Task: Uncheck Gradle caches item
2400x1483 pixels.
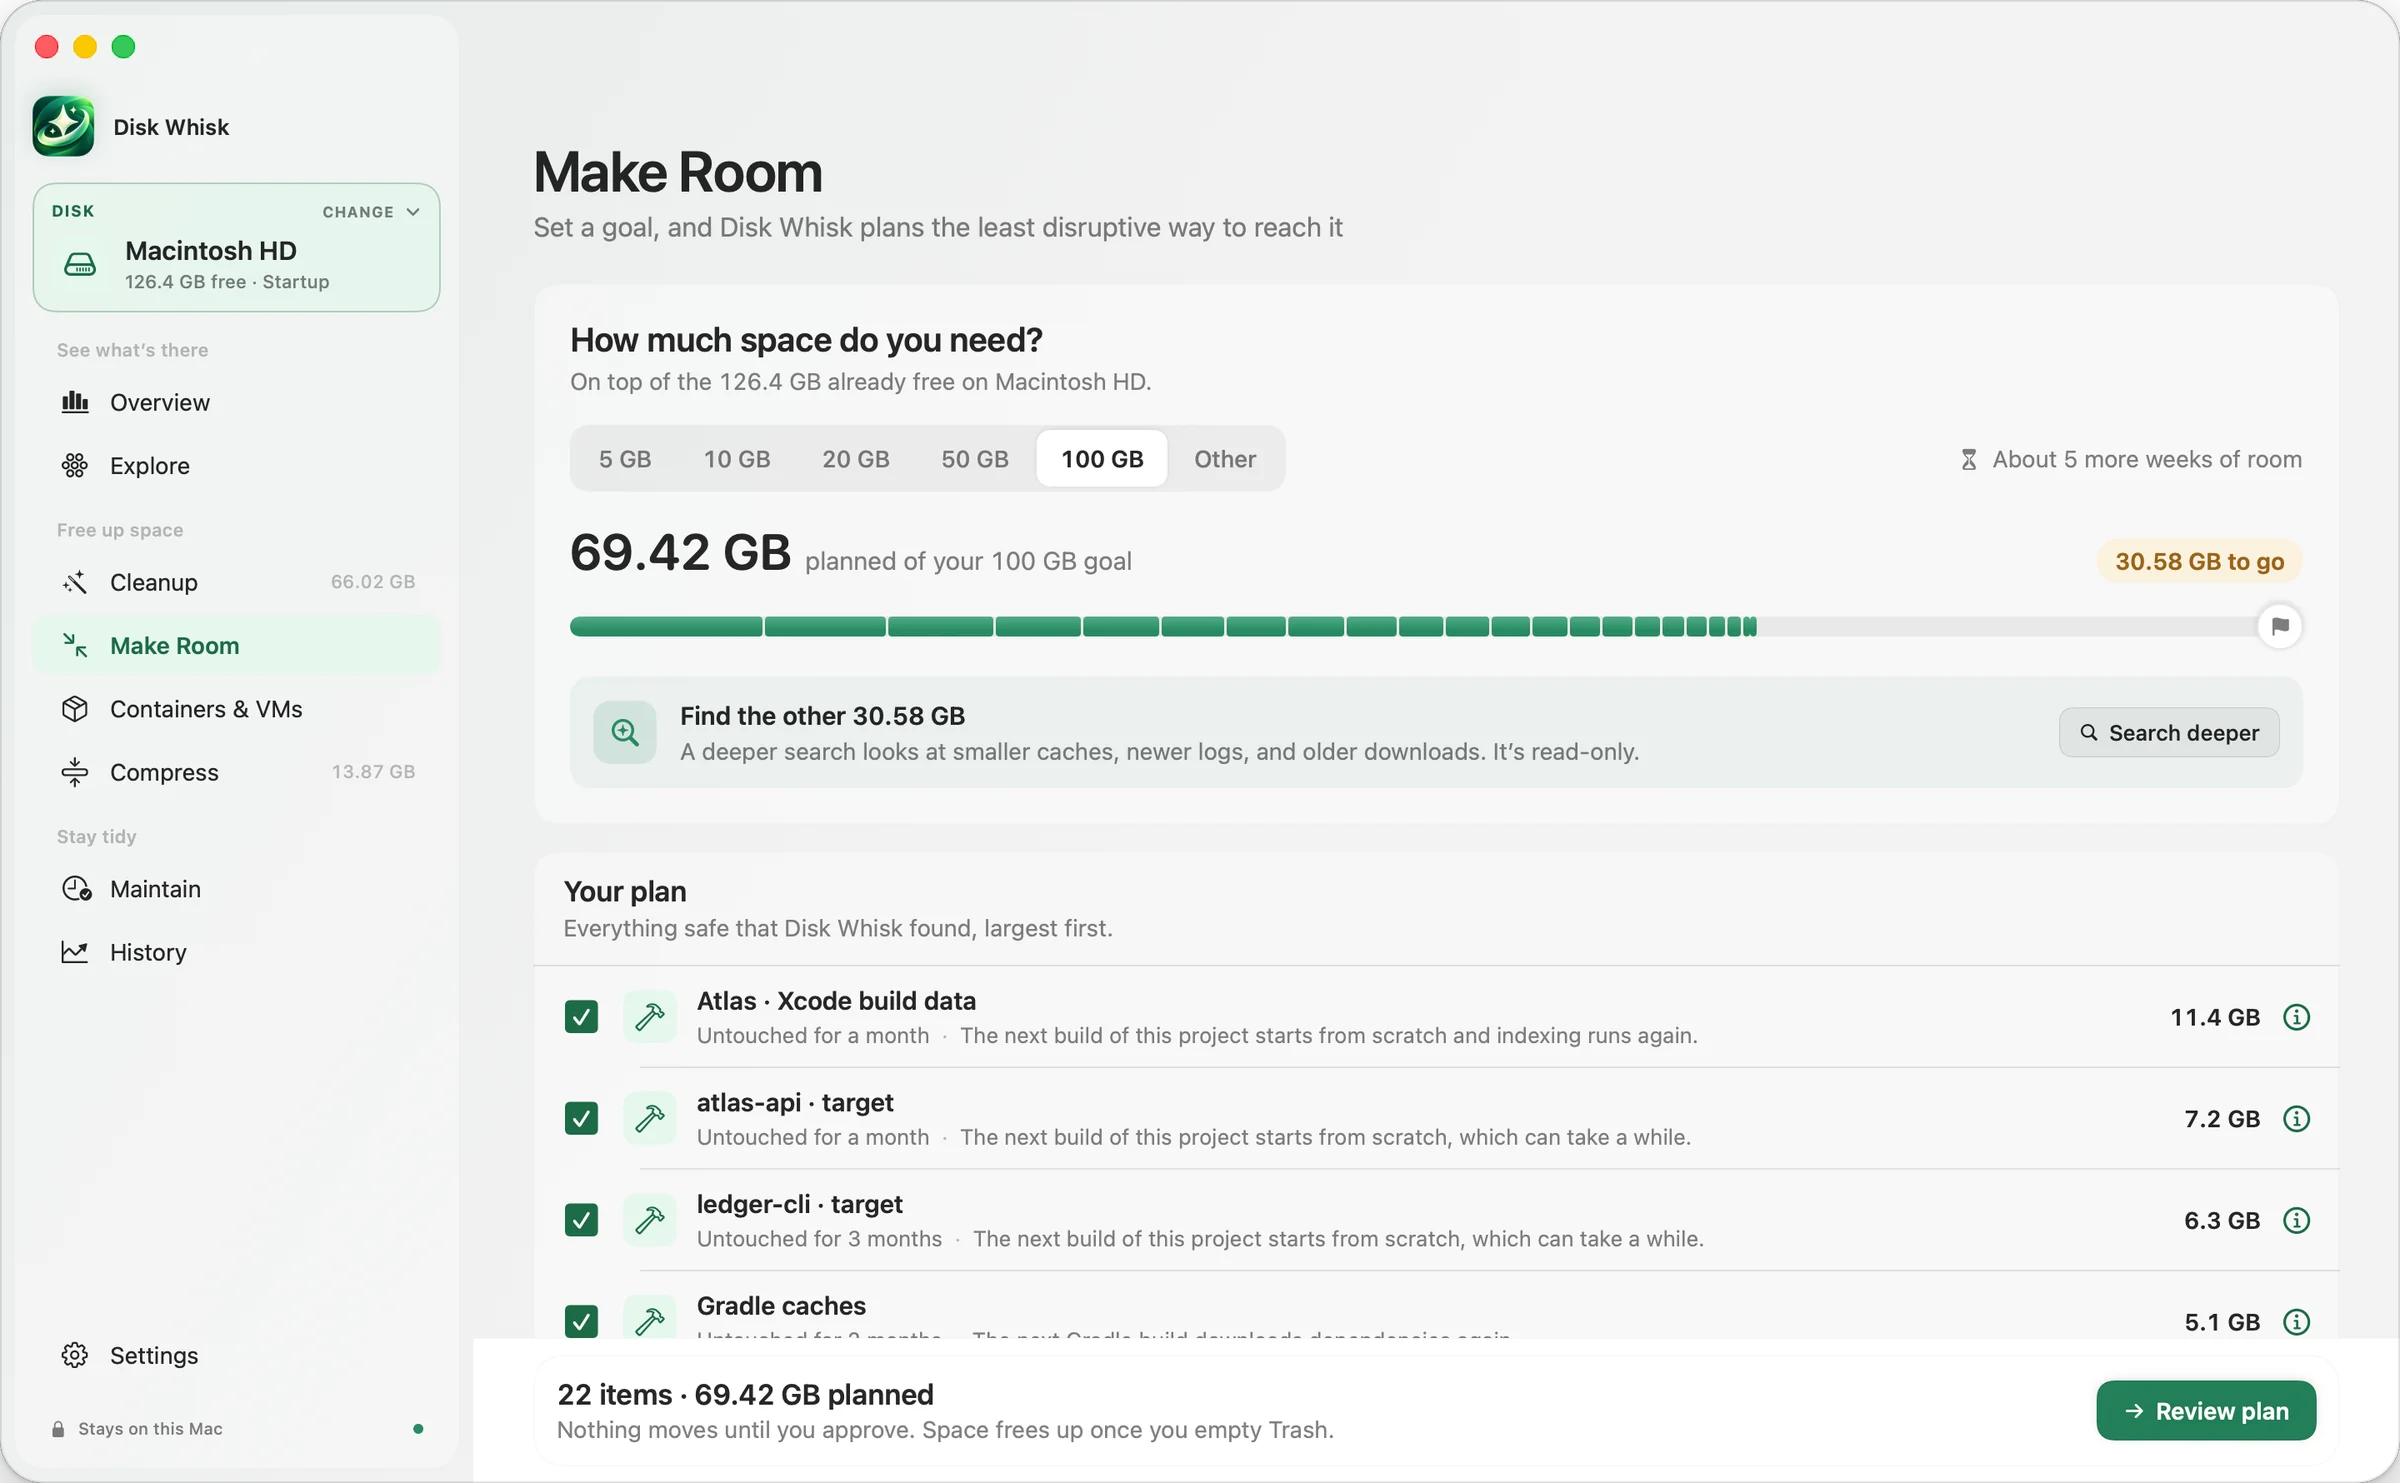Action: pos(581,1322)
